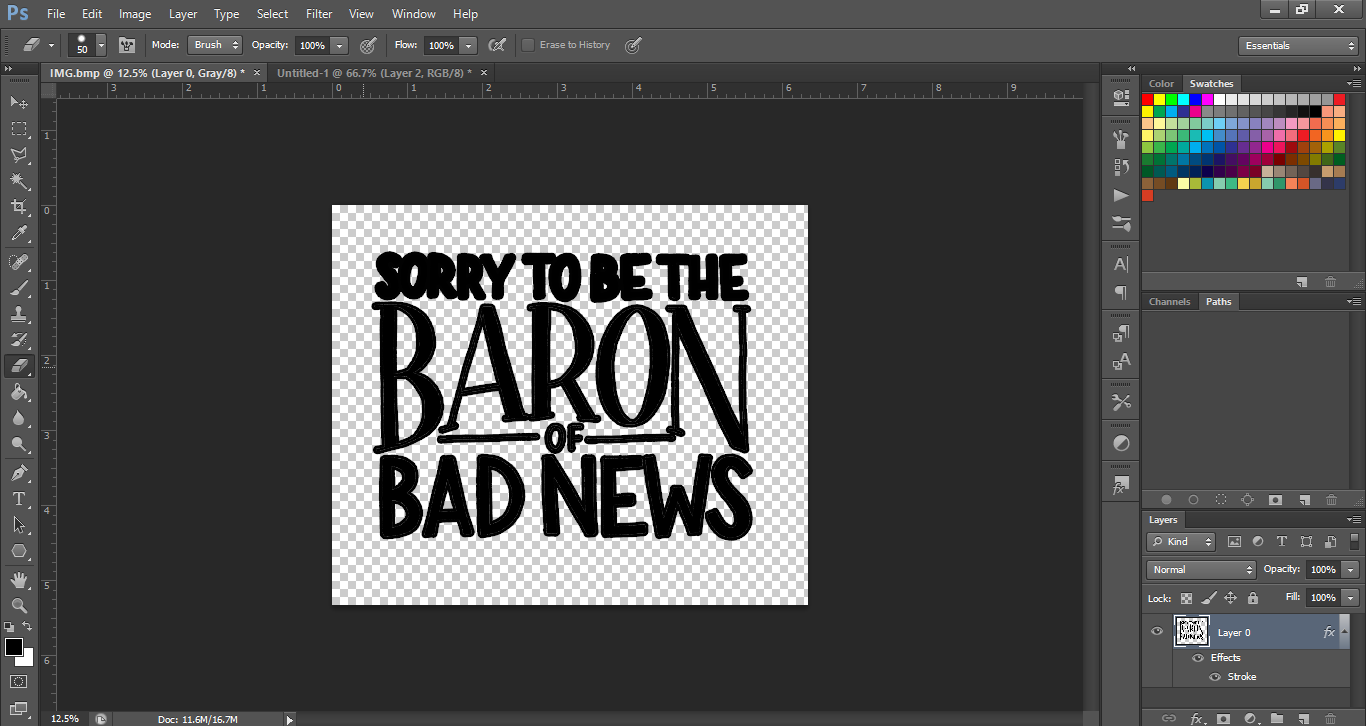Lock all for Layer 0

1253,598
